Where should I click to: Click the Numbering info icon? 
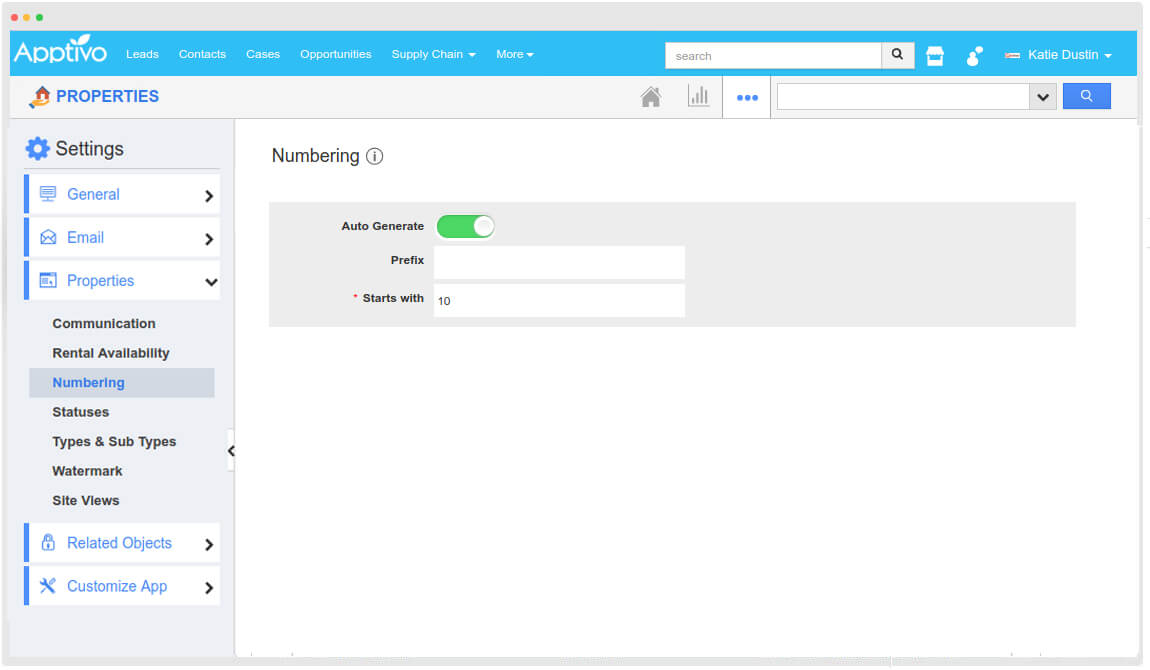click(374, 156)
